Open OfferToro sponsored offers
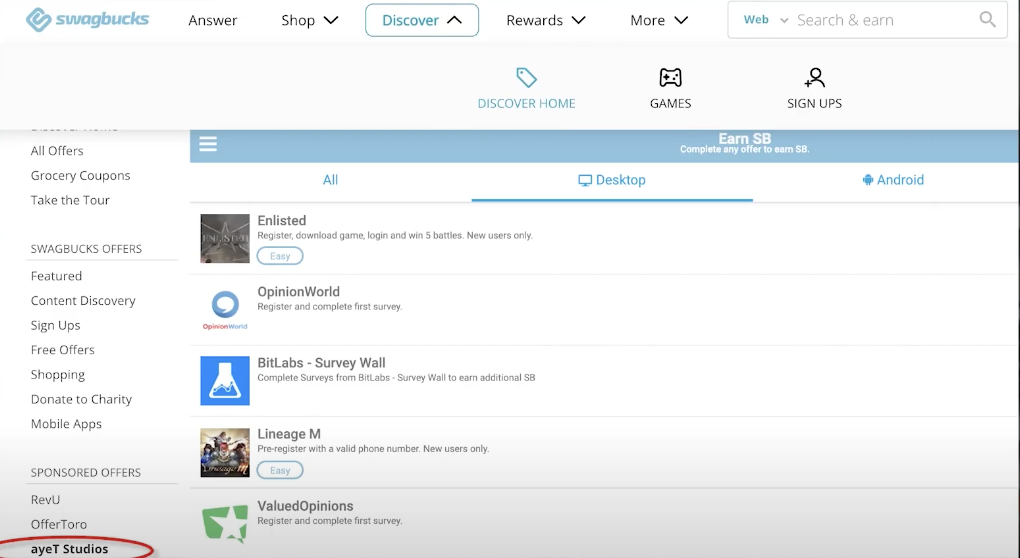 pyautogui.click(x=59, y=524)
